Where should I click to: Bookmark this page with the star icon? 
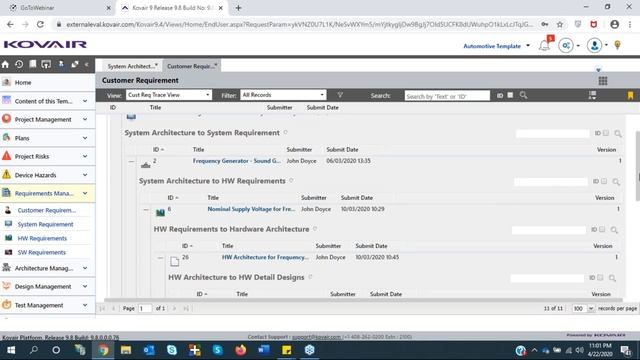[560, 24]
